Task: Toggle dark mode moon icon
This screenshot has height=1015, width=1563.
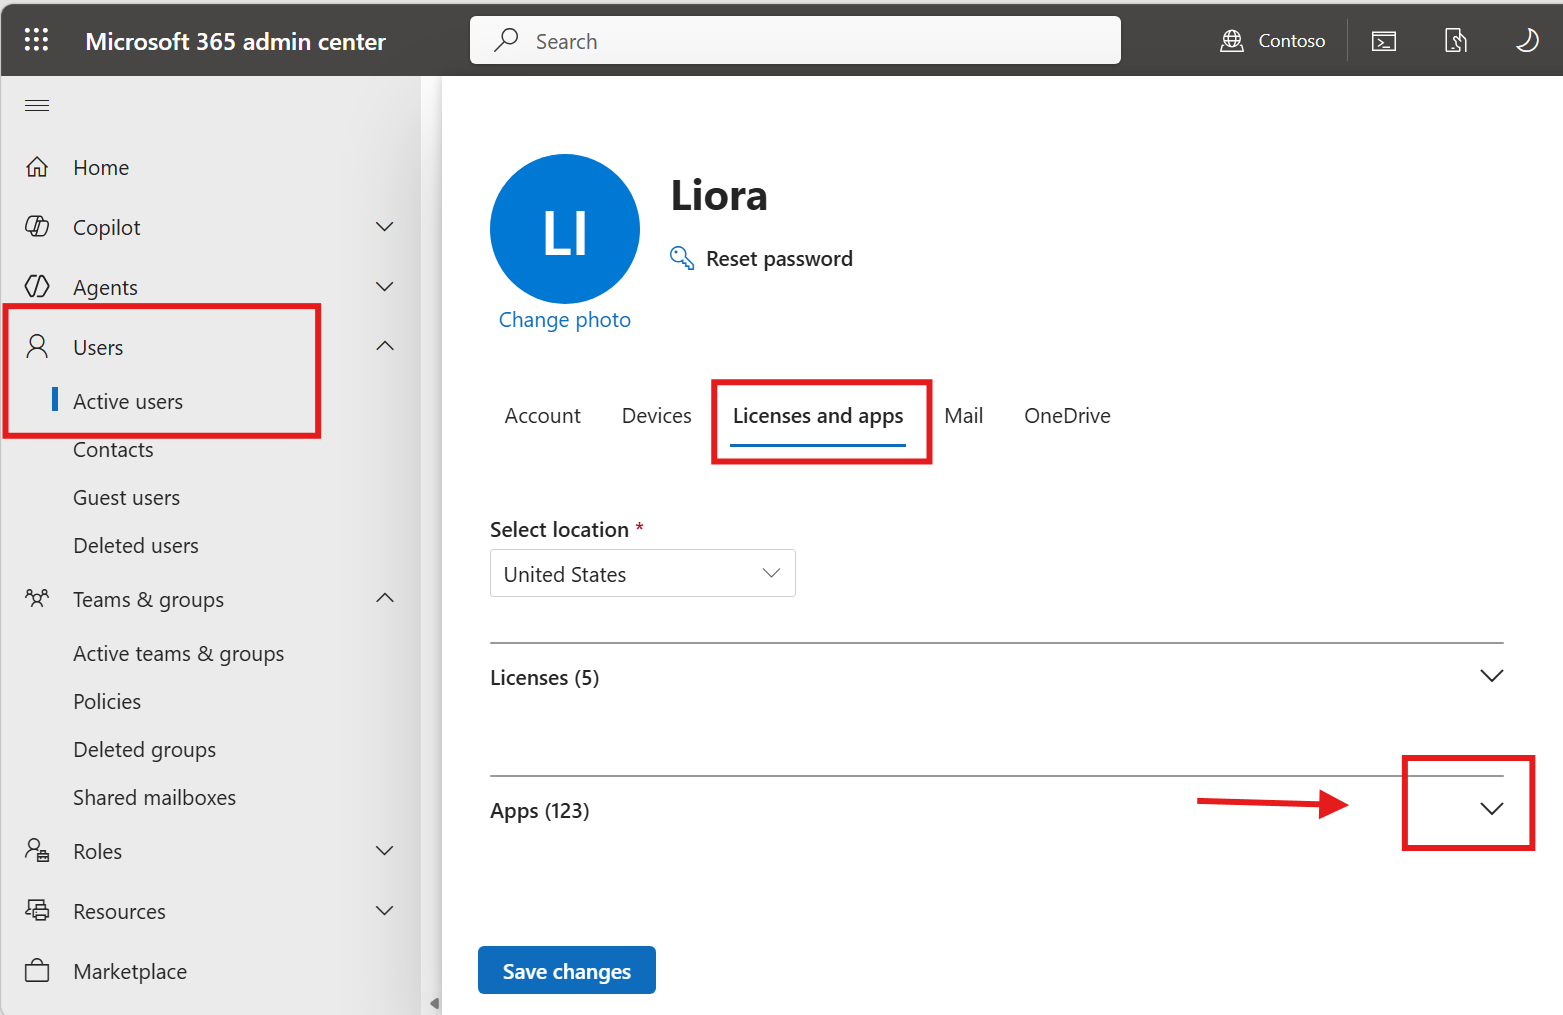Action: (1527, 40)
